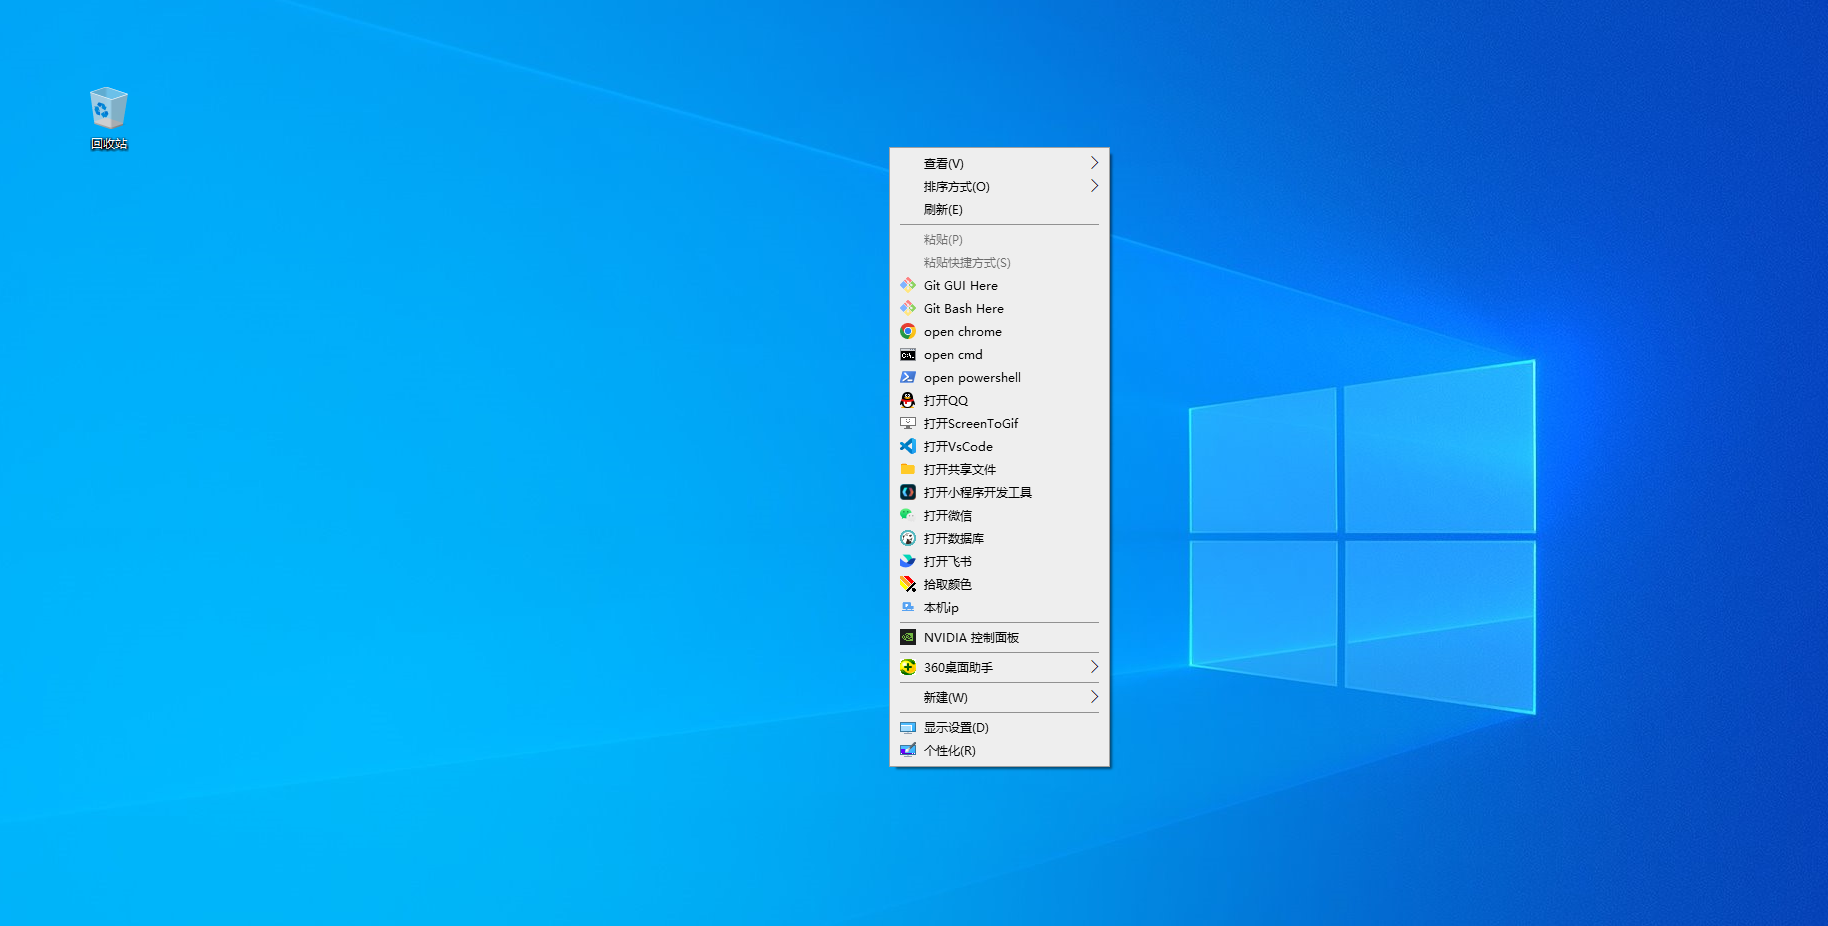Screen dimensions: 1828x926
Task: Click the PowerShell icon
Action: coord(908,377)
